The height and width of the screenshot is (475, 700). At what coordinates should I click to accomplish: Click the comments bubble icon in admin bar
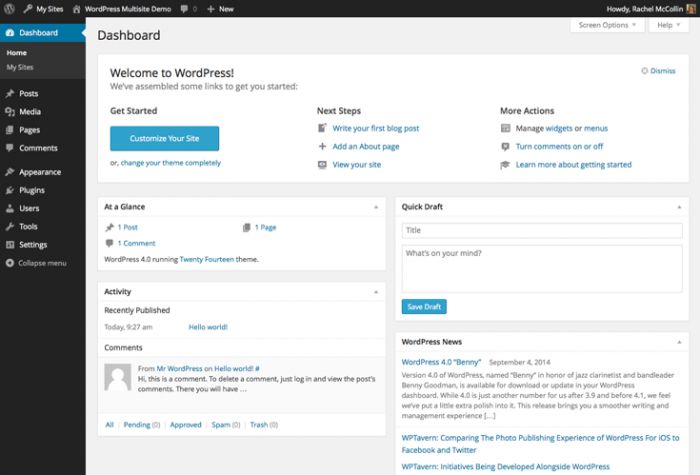coord(184,8)
